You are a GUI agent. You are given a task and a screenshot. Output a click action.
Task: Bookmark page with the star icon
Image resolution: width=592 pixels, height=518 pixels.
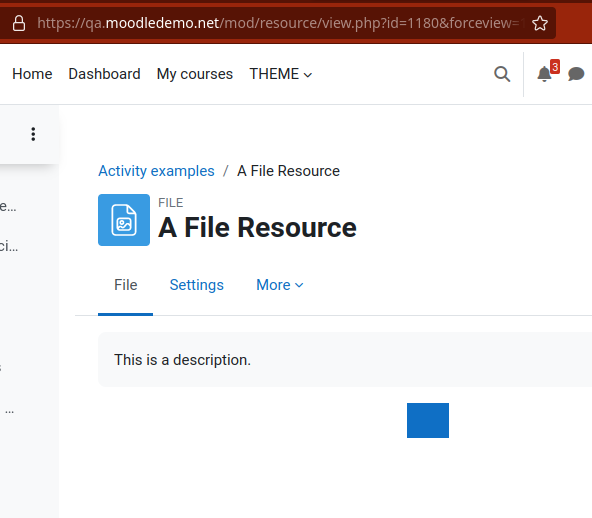(540, 23)
